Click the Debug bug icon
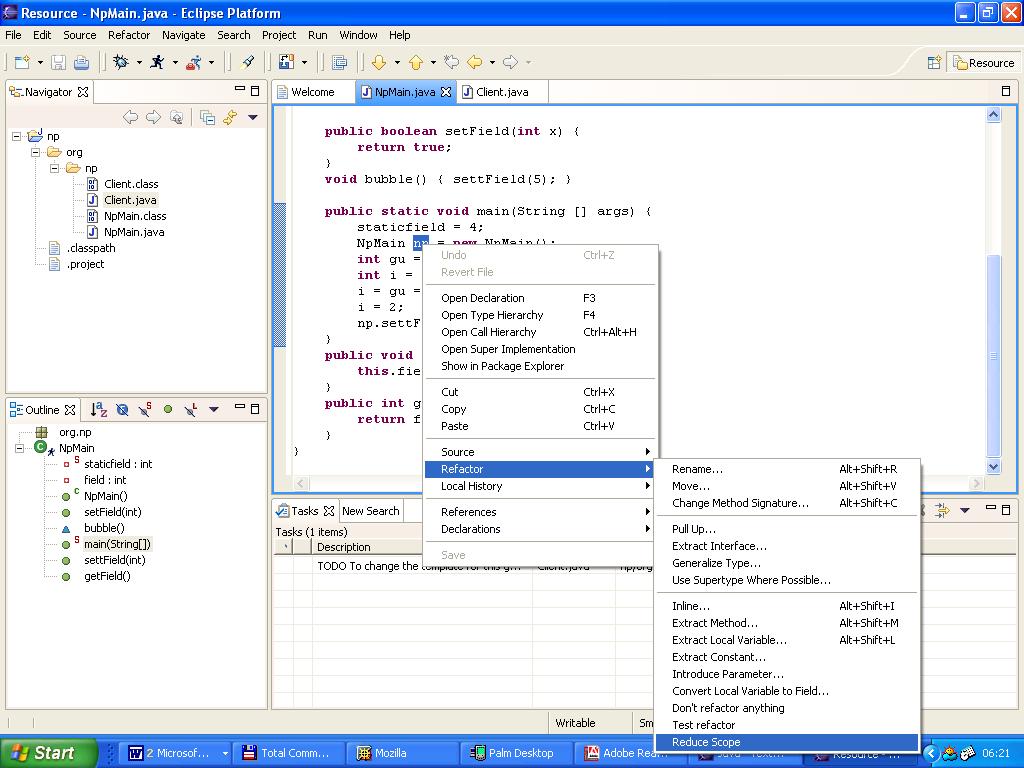This screenshot has width=1024, height=768. tap(121, 62)
